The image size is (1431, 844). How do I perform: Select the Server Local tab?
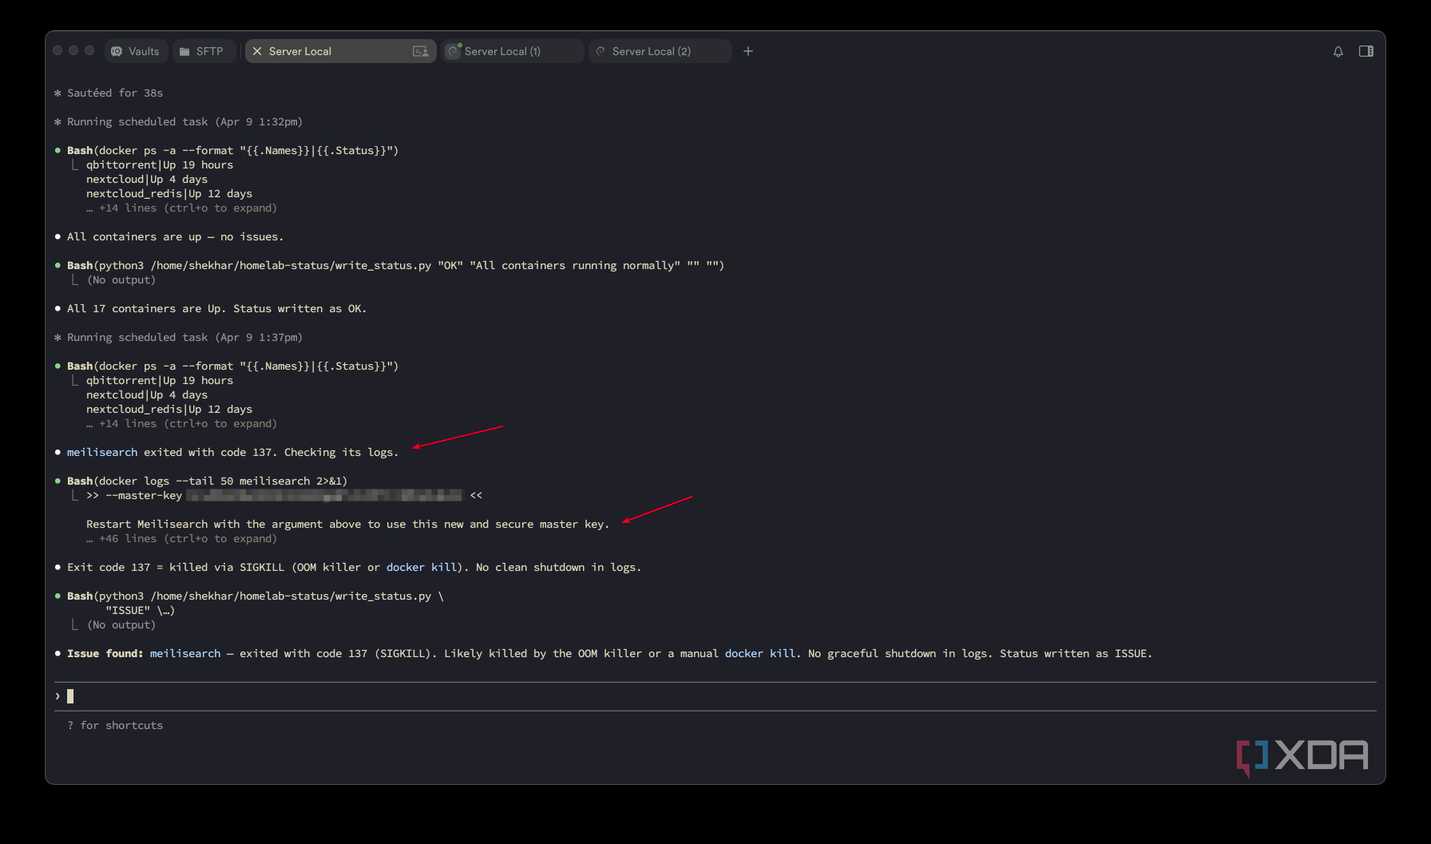click(x=340, y=51)
